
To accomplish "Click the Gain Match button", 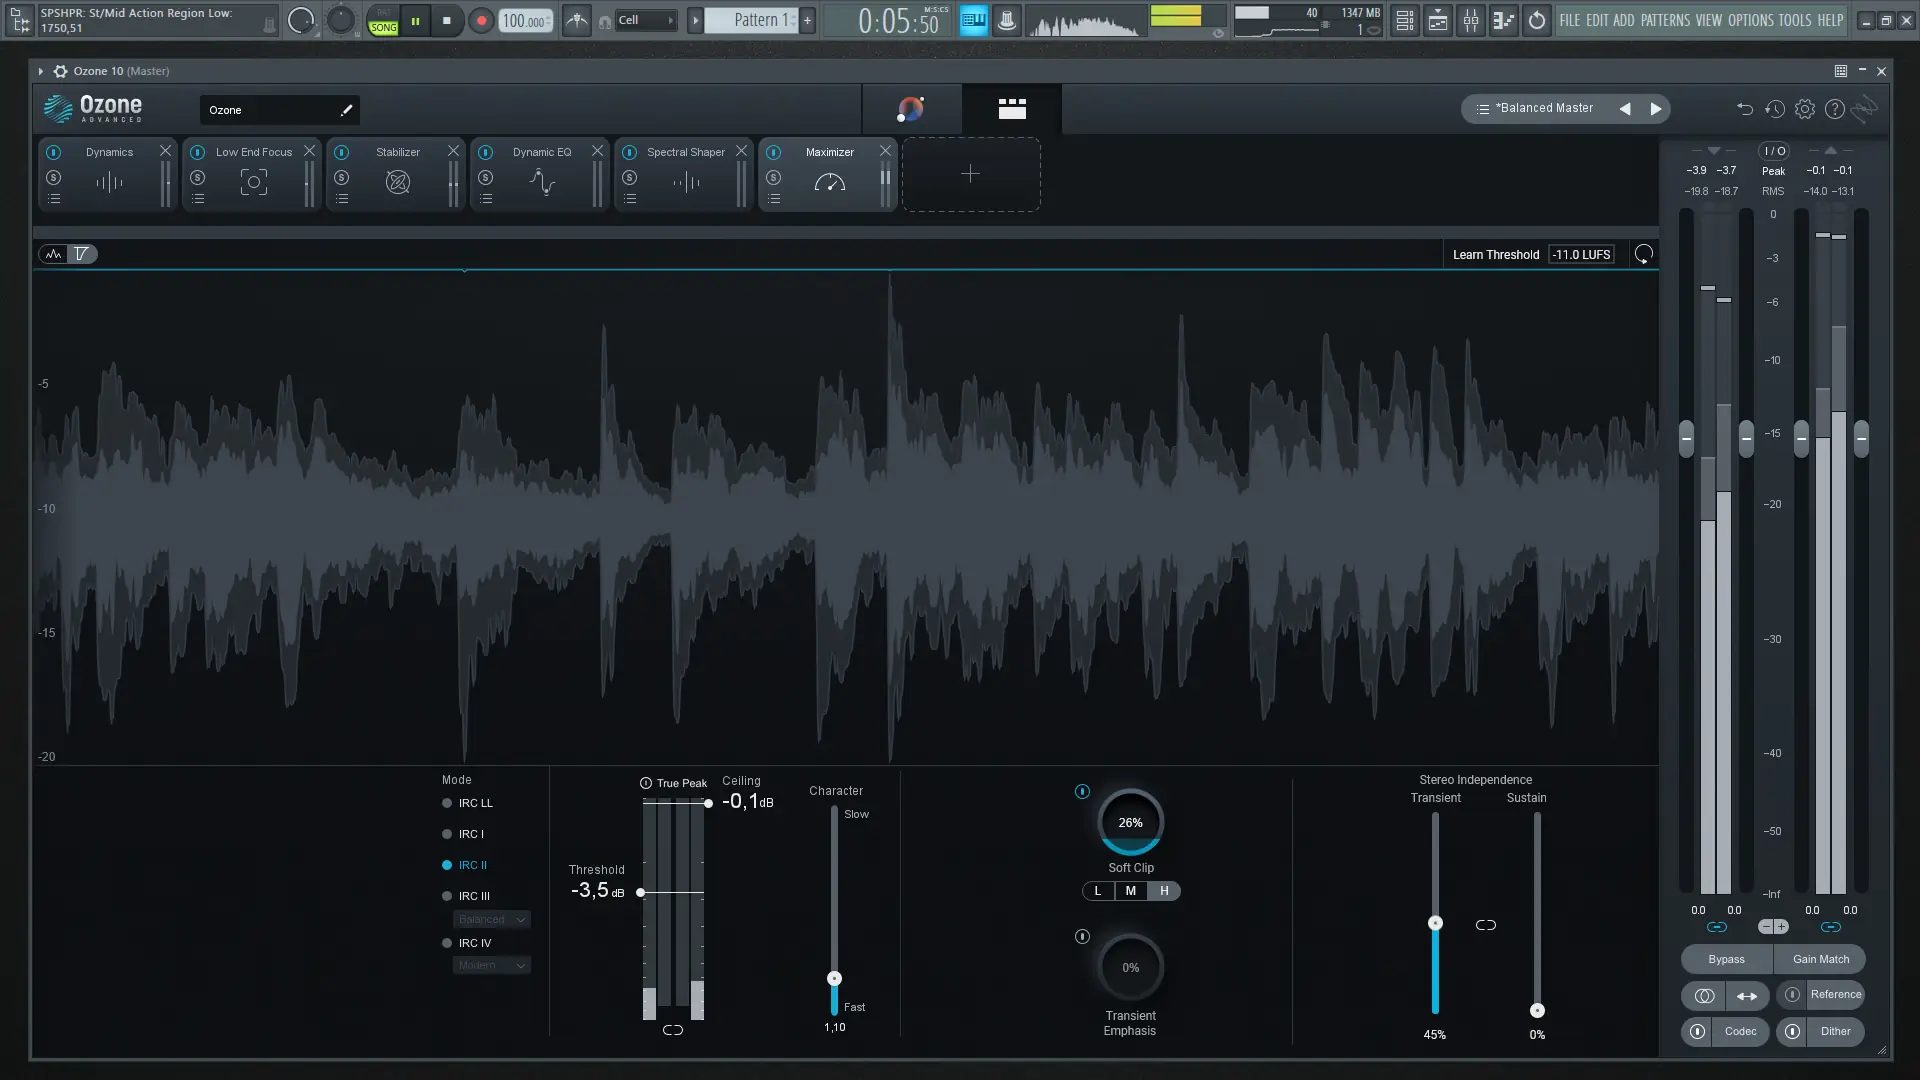I will [x=1821, y=959].
